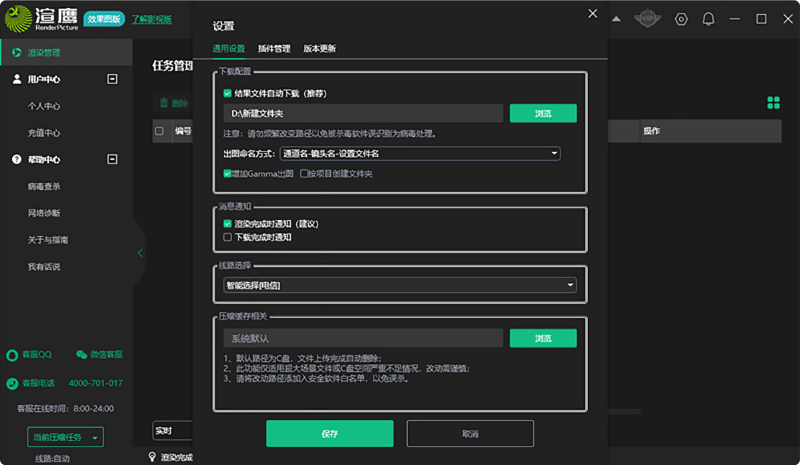Click the 了解影视版 link
Image resolution: width=800 pixels, height=465 pixels.
(152, 19)
